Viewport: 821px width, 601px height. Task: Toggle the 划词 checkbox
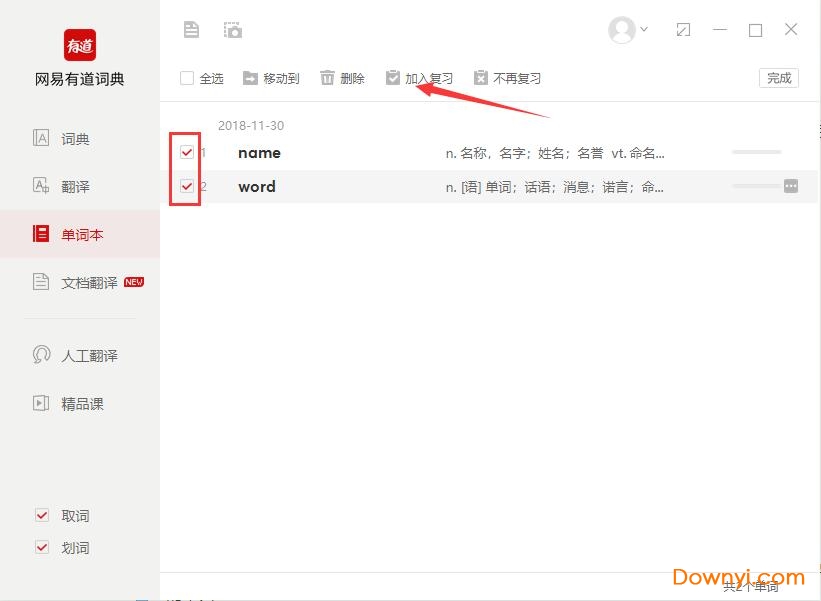42,548
